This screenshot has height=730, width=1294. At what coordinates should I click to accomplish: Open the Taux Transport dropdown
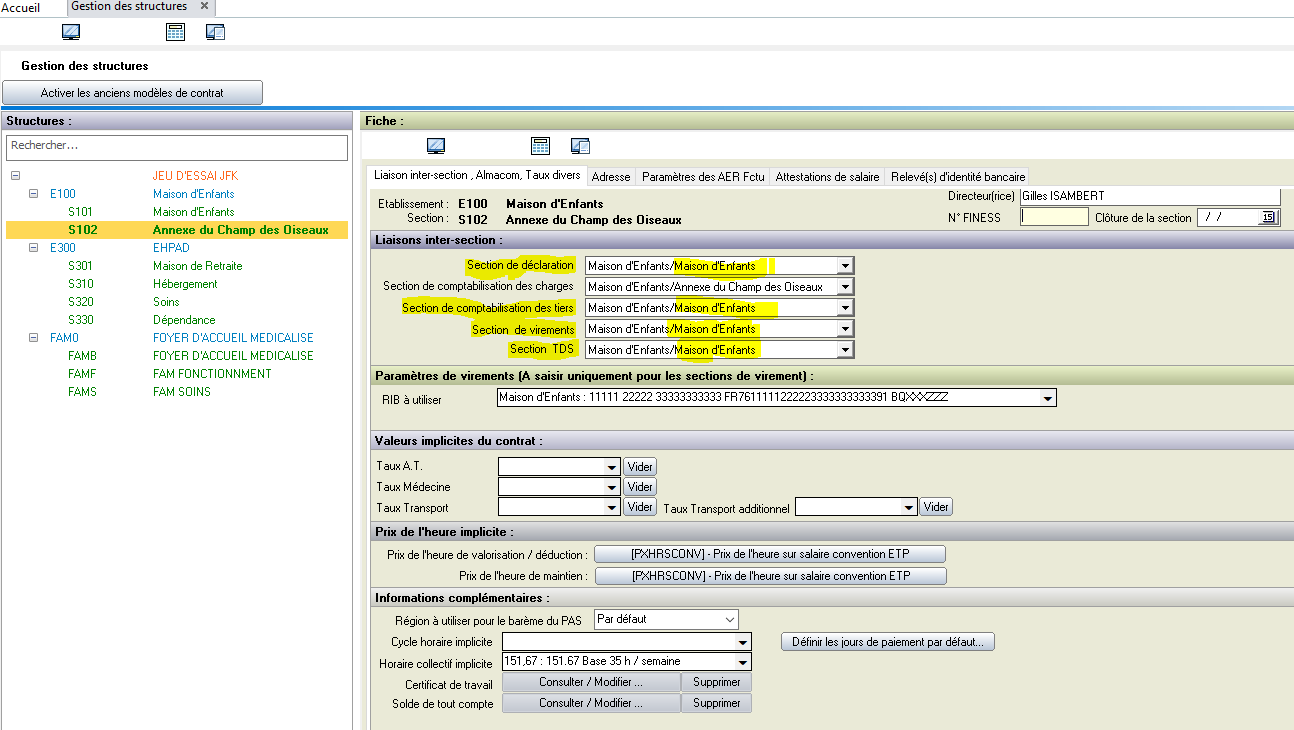click(612, 508)
